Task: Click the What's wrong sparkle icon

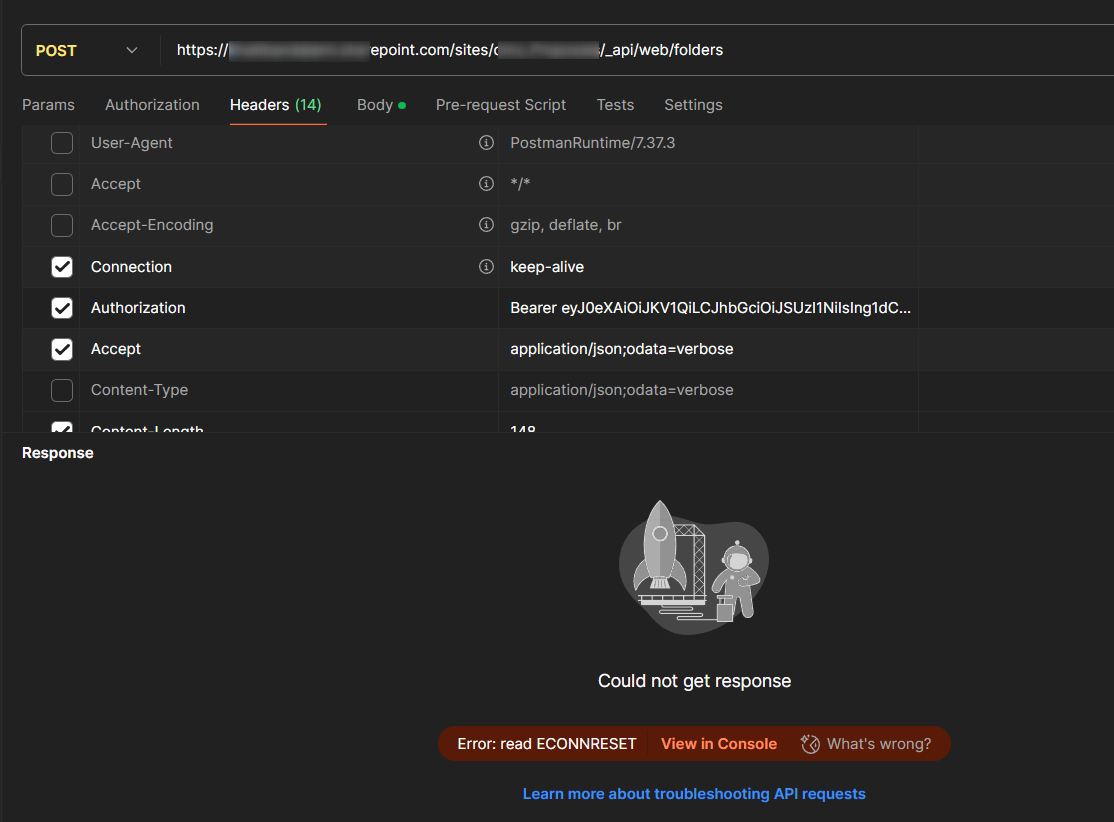Action: pos(810,744)
